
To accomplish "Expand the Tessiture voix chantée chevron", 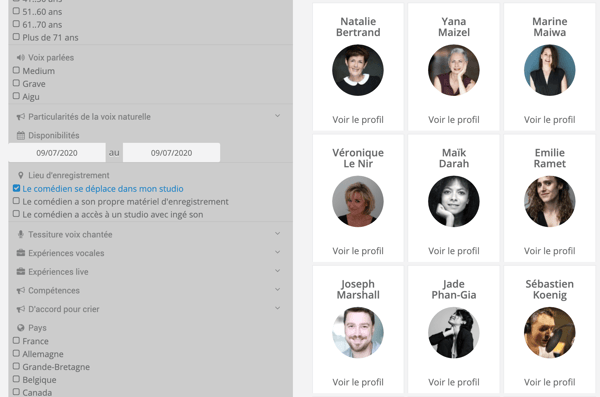I will pyautogui.click(x=278, y=234).
